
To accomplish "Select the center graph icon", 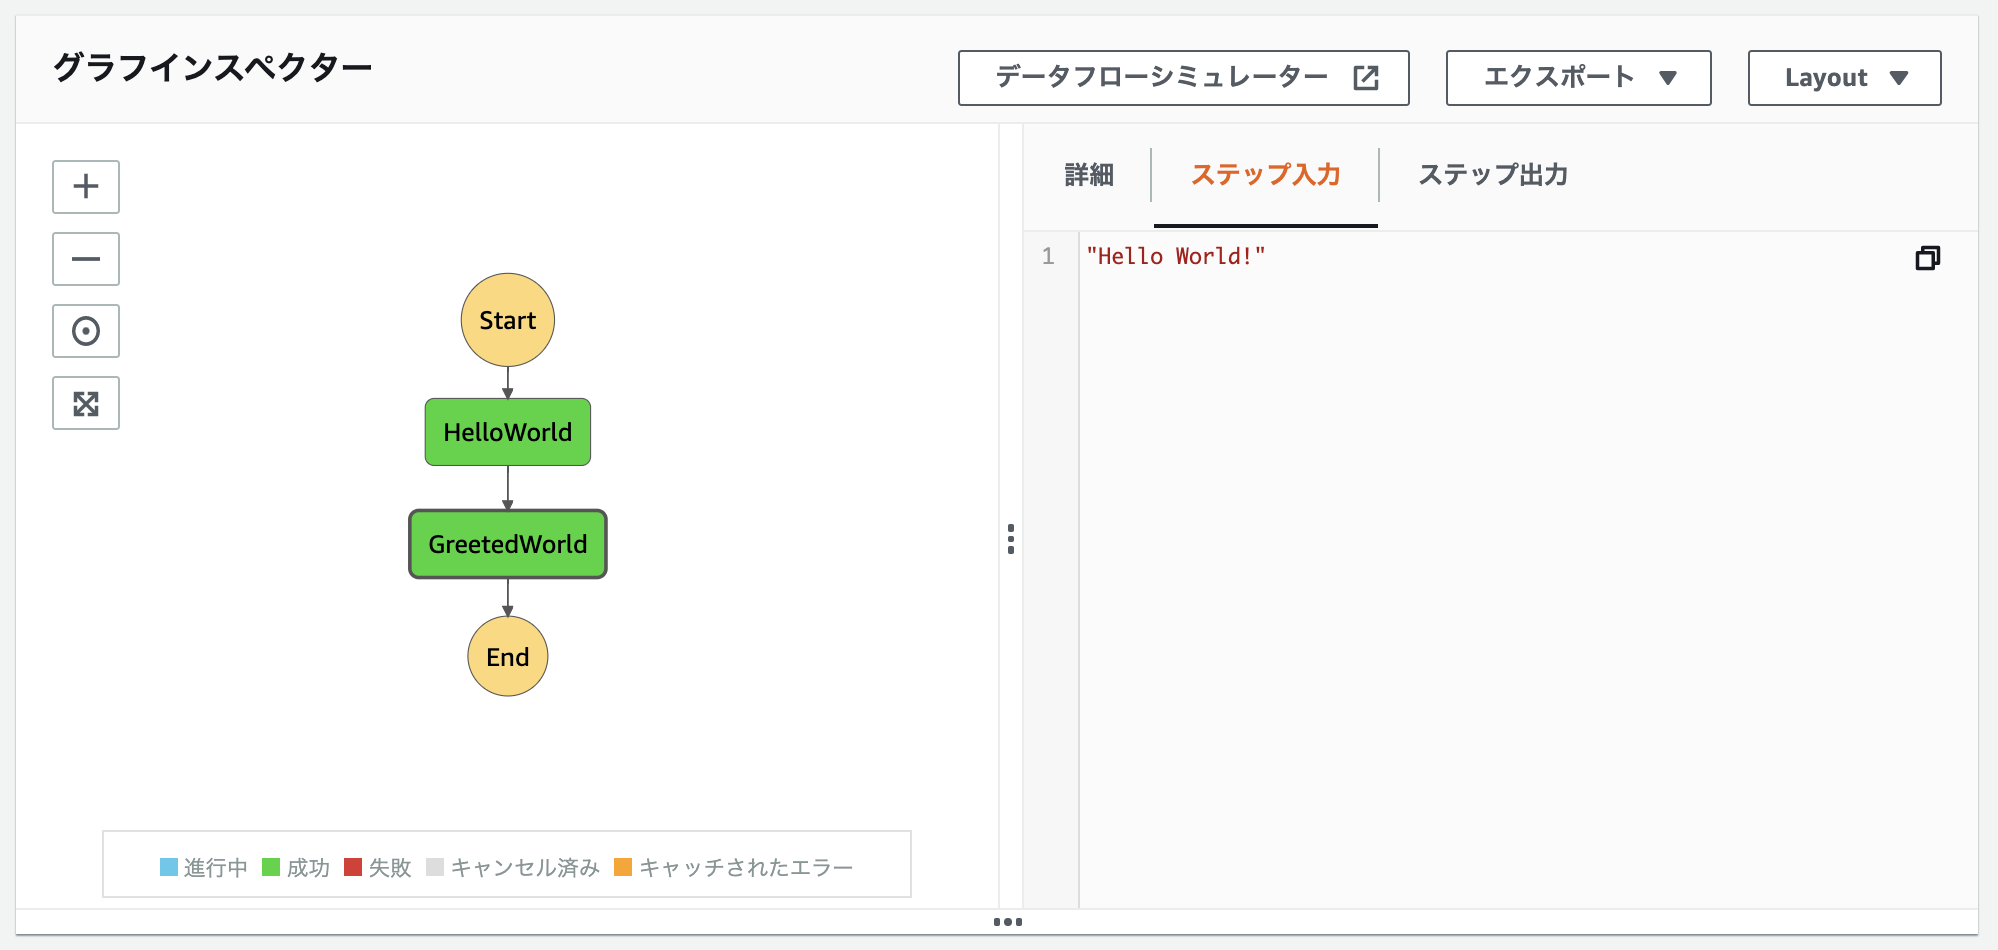I will pos(85,330).
